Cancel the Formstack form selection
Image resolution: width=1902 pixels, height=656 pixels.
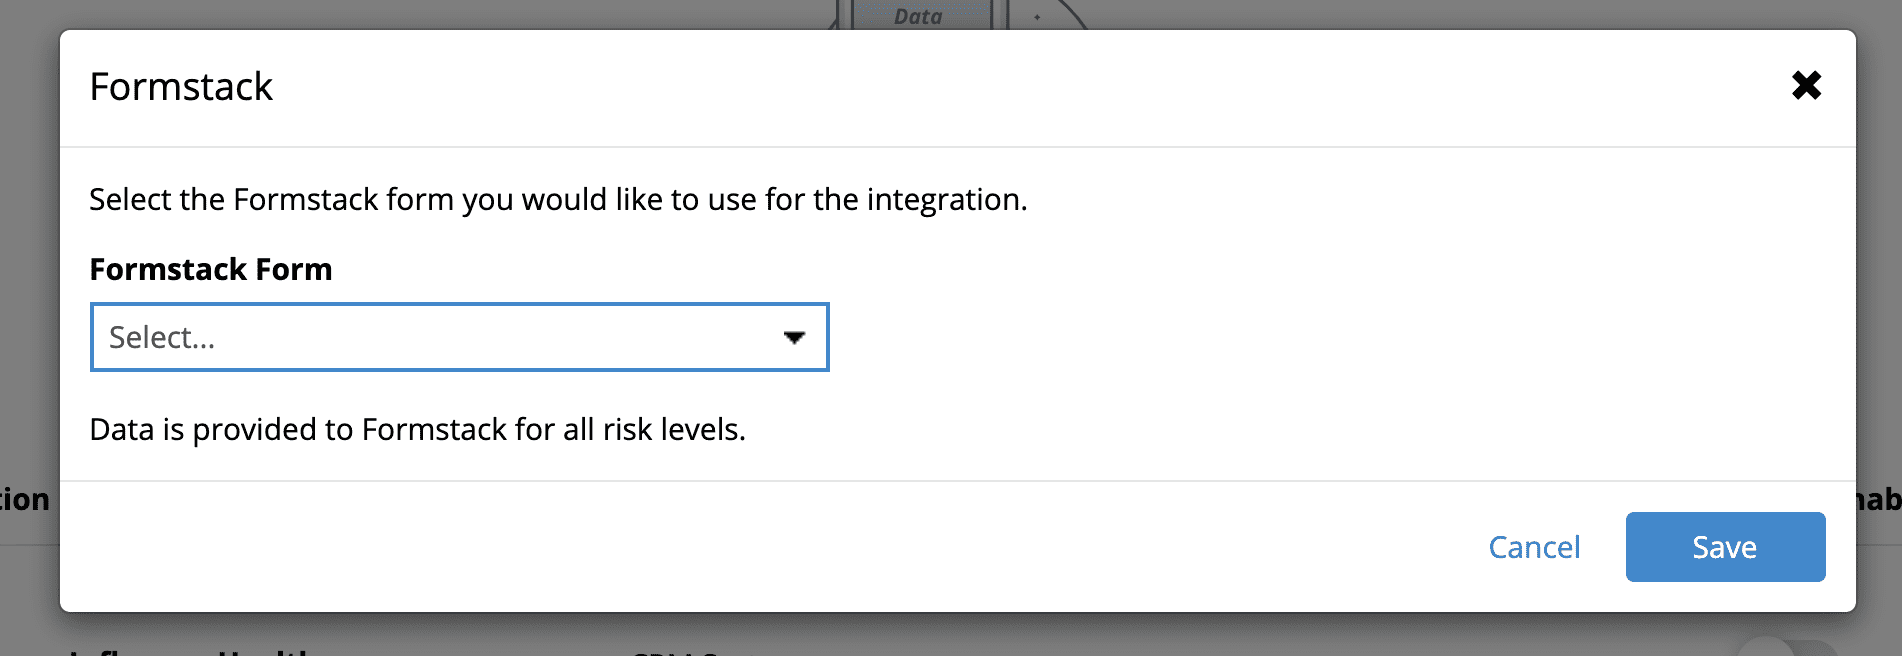pyautogui.click(x=1535, y=546)
